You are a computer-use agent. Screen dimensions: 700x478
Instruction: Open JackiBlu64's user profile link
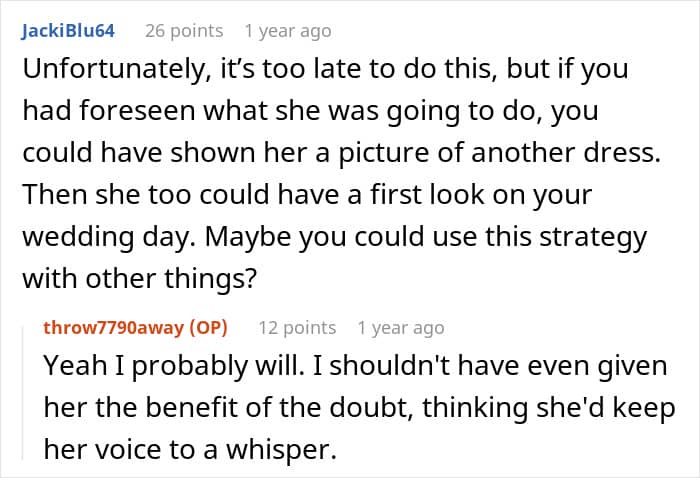coord(68,31)
